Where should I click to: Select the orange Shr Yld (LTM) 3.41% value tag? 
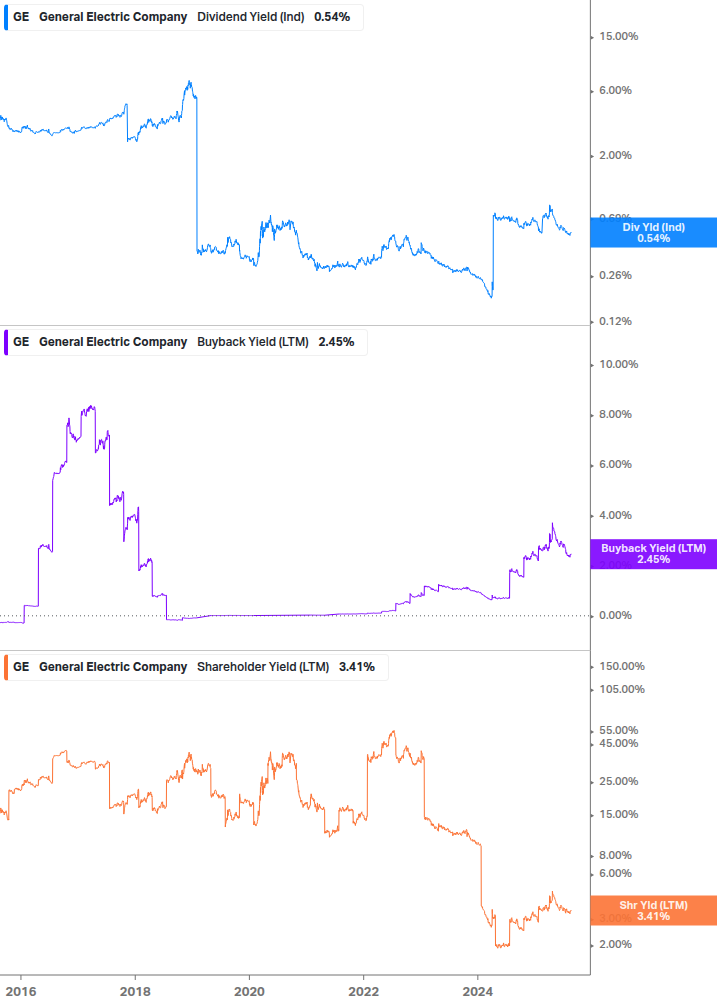pyautogui.click(x=654, y=911)
